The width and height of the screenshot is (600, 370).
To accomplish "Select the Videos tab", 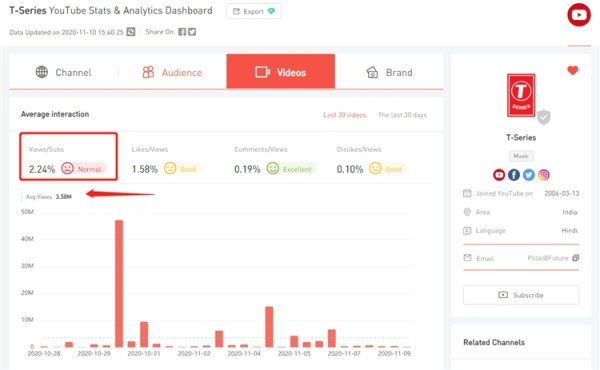I will point(280,72).
